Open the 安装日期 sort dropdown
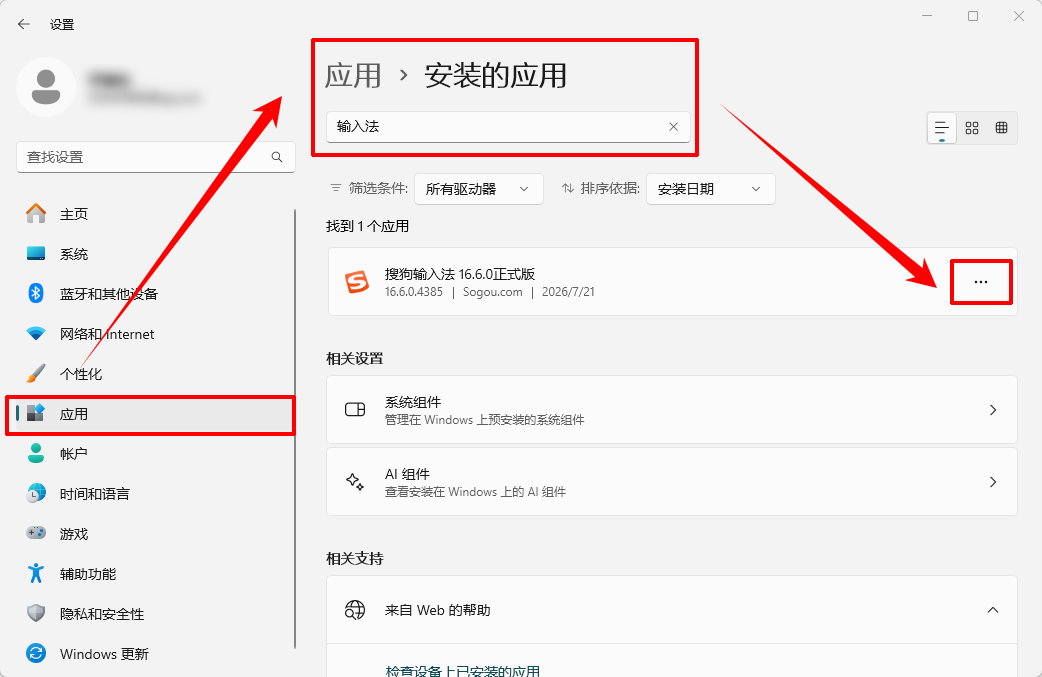The width and height of the screenshot is (1042, 677). click(710, 189)
